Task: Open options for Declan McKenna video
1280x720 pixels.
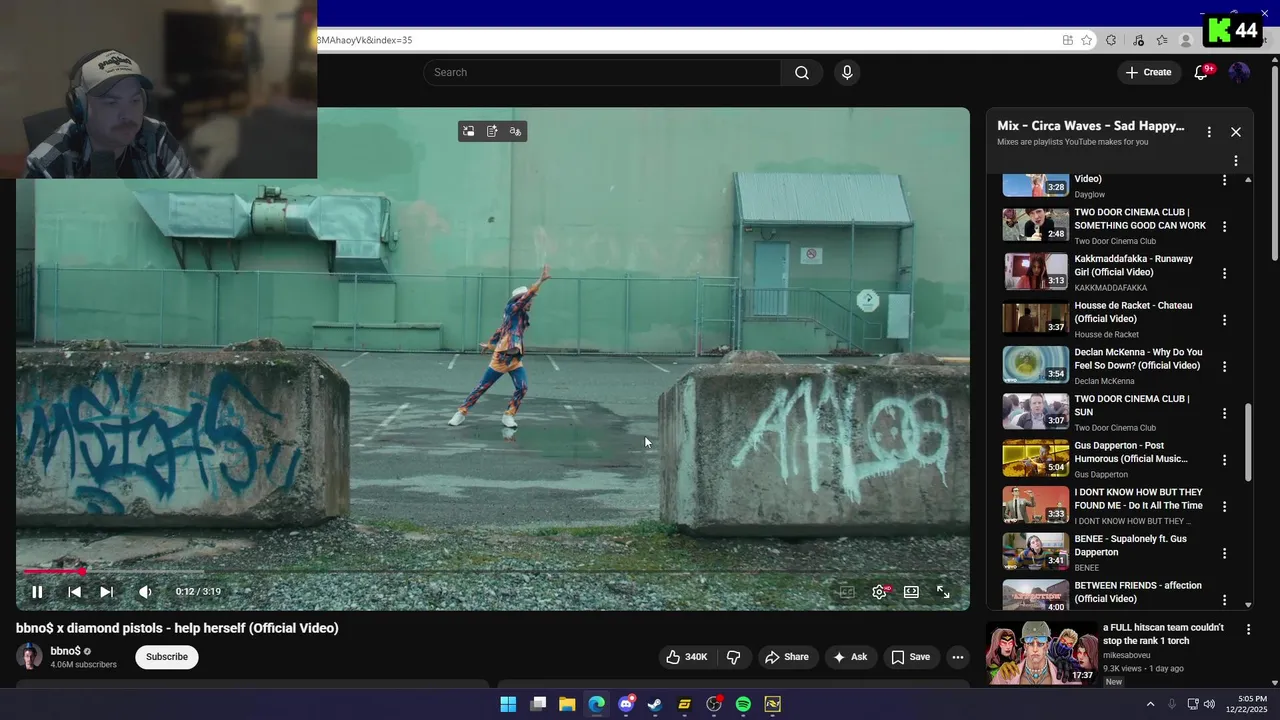Action: (1224, 366)
